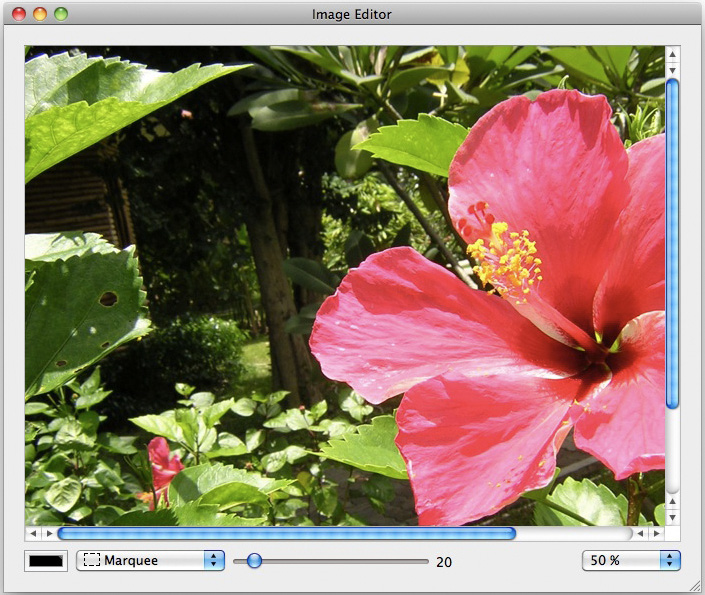The image size is (705, 595).
Task: Zoom the window with the green button
Action: click(61, 14)
